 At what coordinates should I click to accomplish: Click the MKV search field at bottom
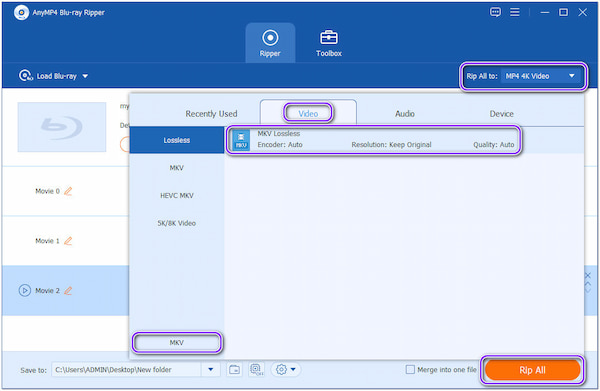tap(177, 342)
